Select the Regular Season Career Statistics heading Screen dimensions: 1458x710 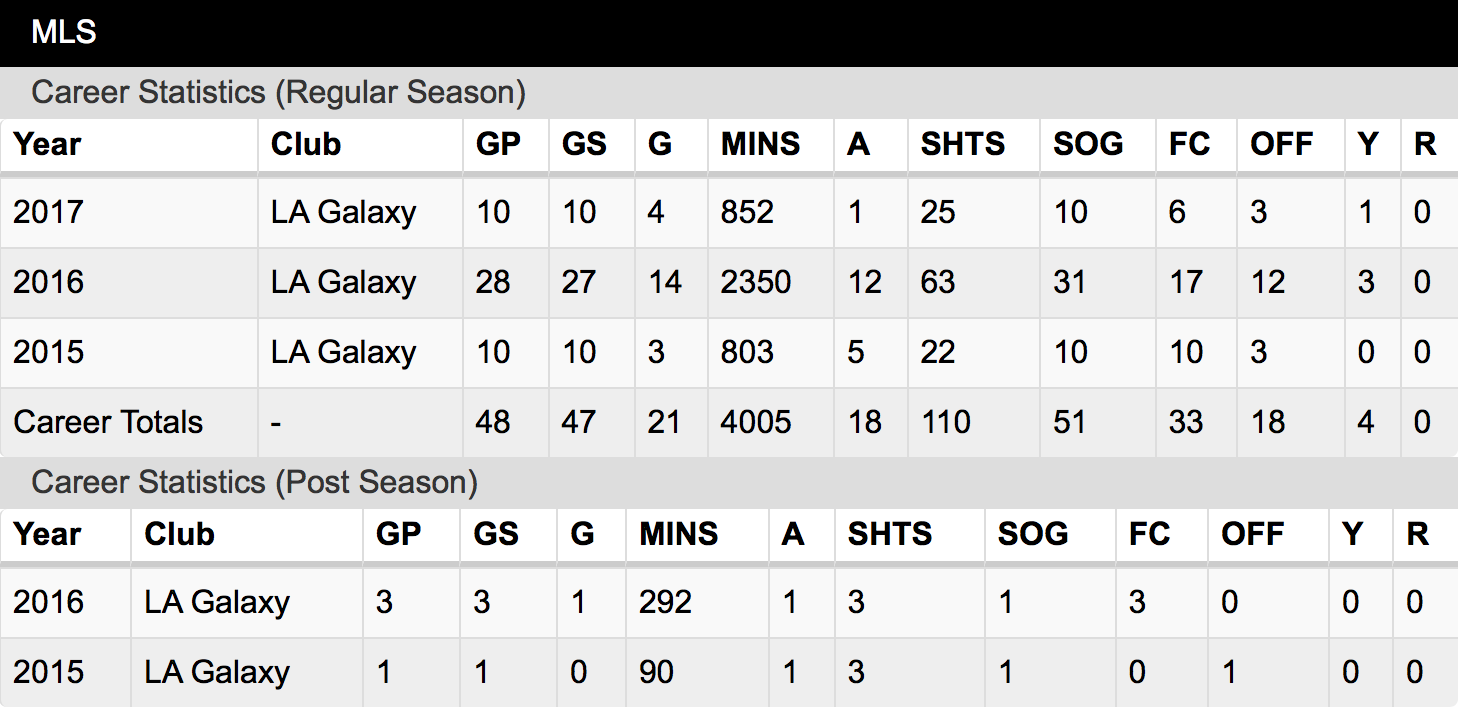tap(279, 92)
